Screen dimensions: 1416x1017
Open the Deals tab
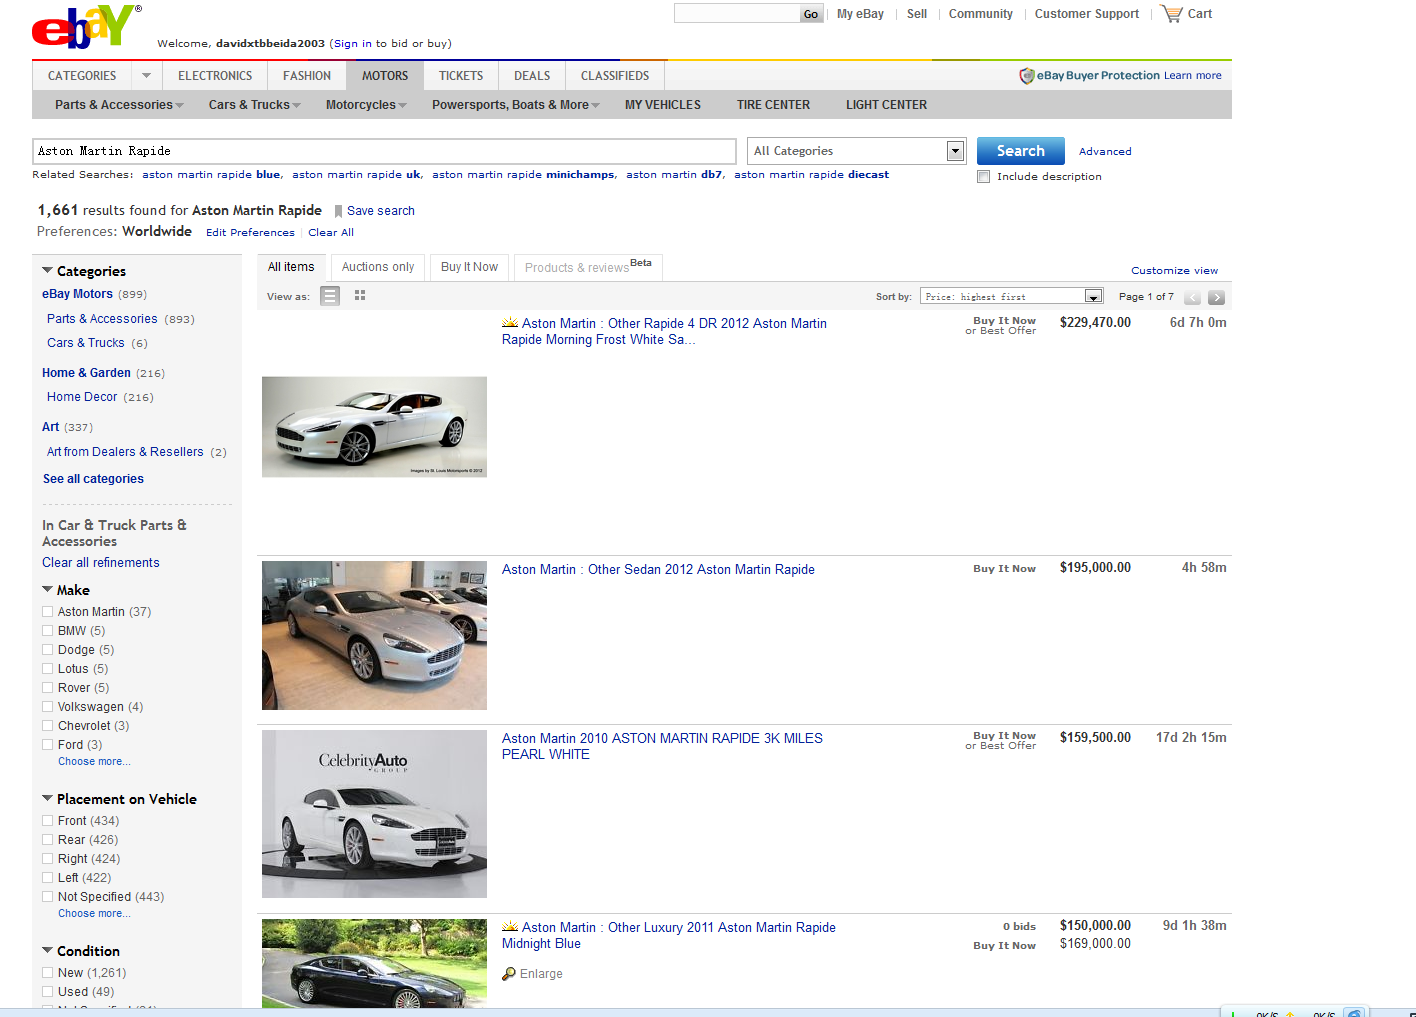point(532,76)
